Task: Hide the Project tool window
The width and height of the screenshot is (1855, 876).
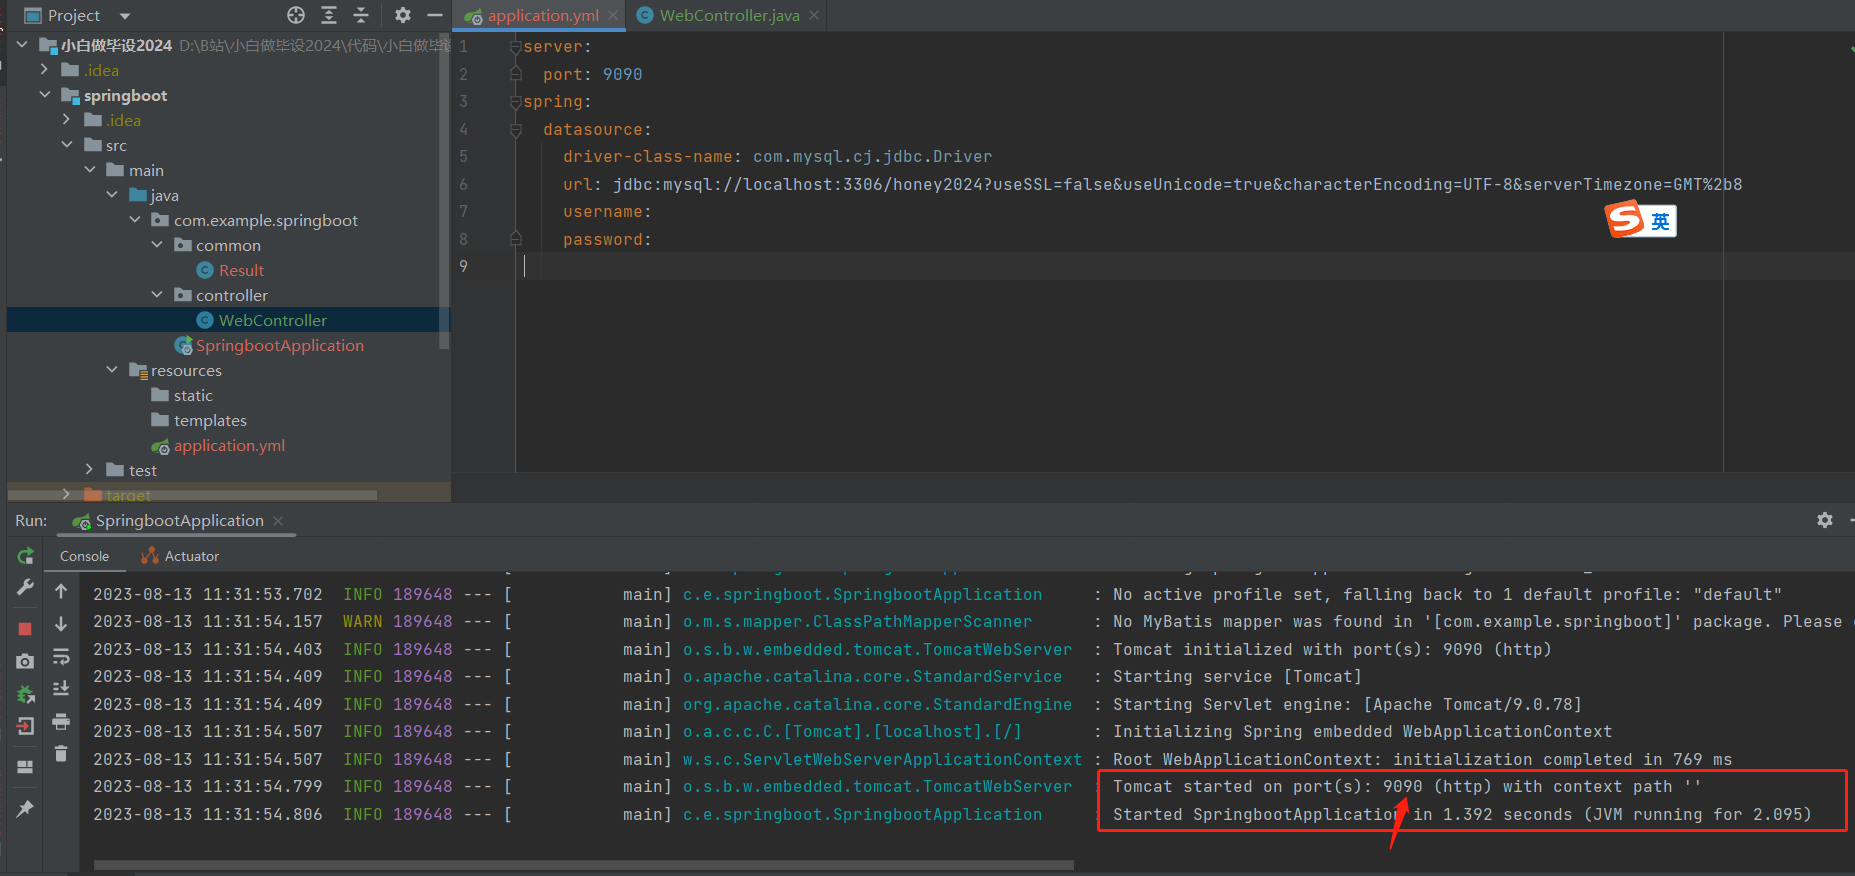Action: coord(434,15)
